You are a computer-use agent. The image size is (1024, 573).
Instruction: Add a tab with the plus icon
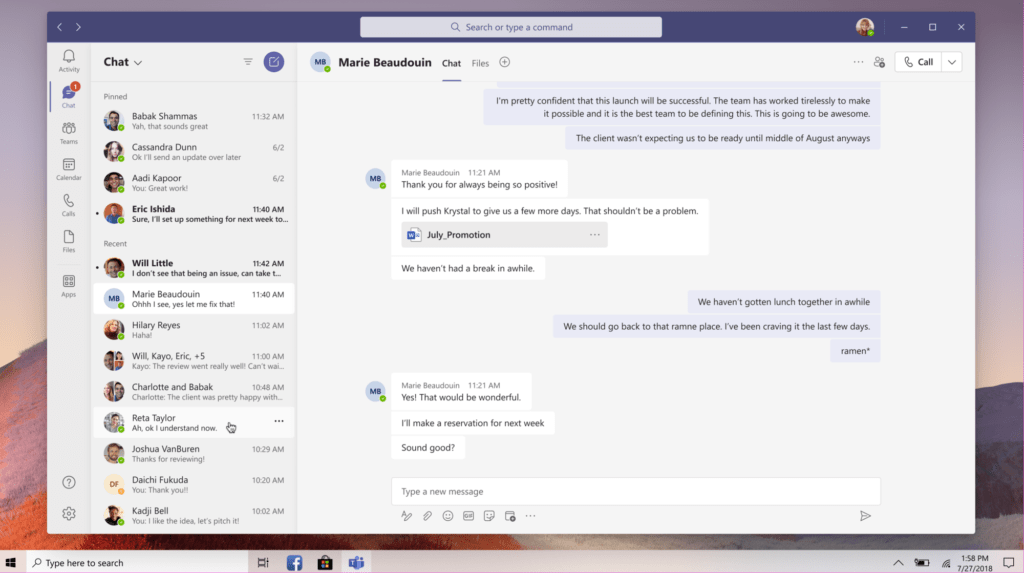[505, 62]
